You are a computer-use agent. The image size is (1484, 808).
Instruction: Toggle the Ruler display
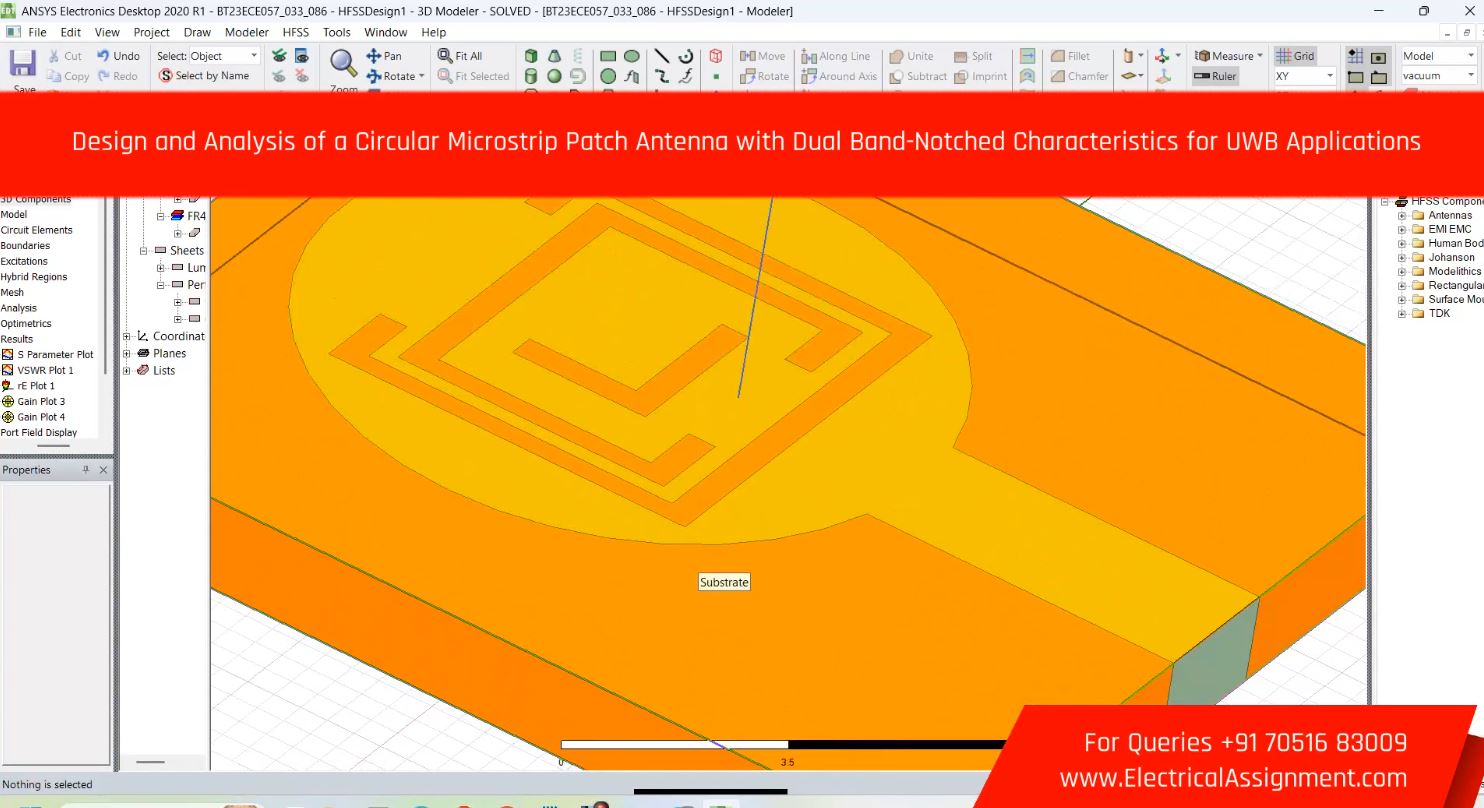click(1215, 76)
